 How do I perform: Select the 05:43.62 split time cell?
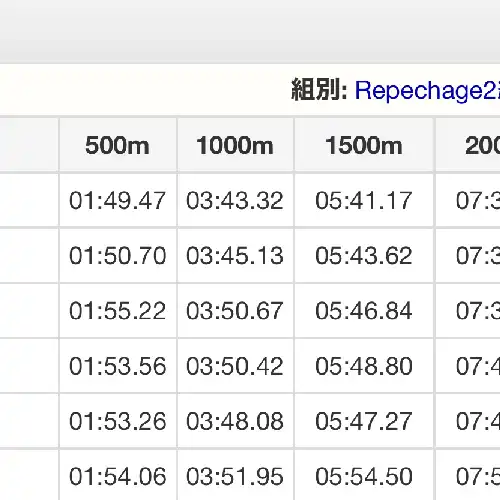click(364, 256)
